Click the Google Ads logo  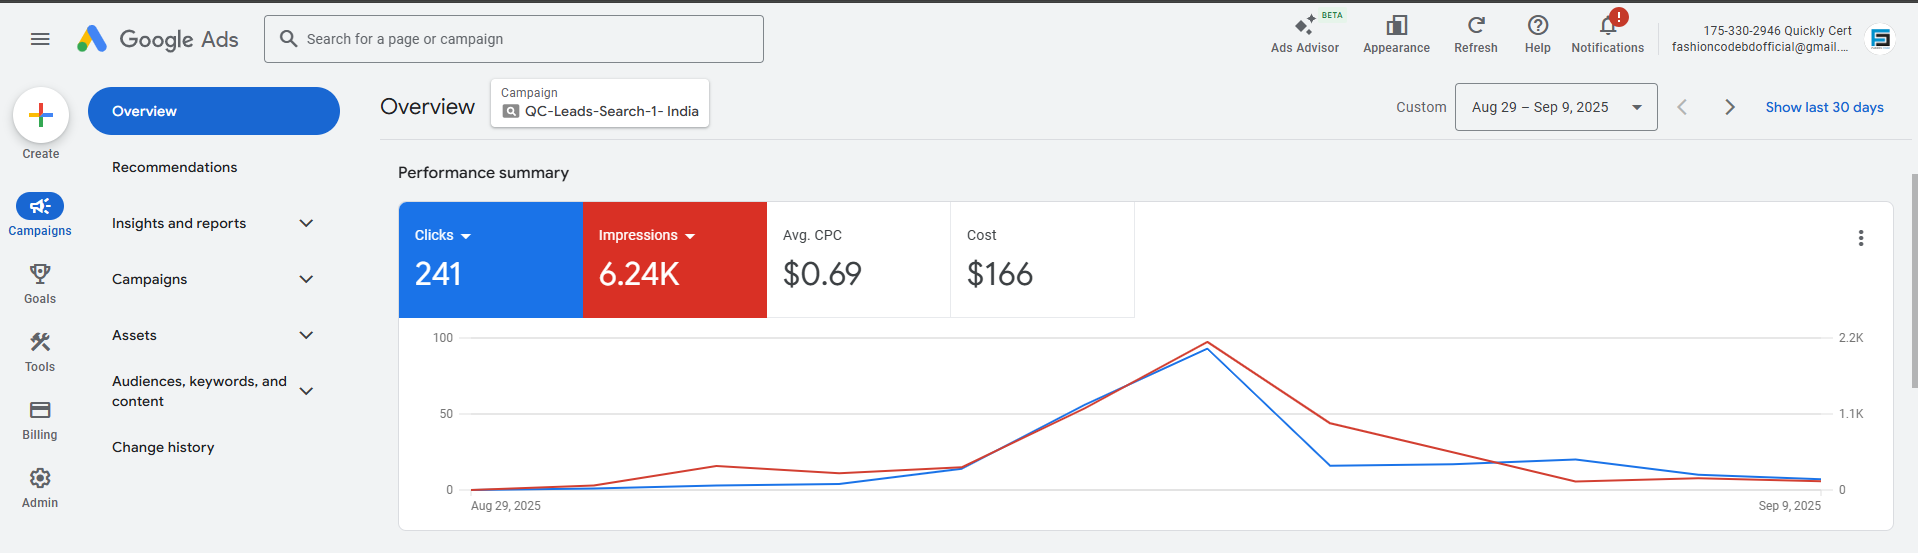tap(158, 39)
